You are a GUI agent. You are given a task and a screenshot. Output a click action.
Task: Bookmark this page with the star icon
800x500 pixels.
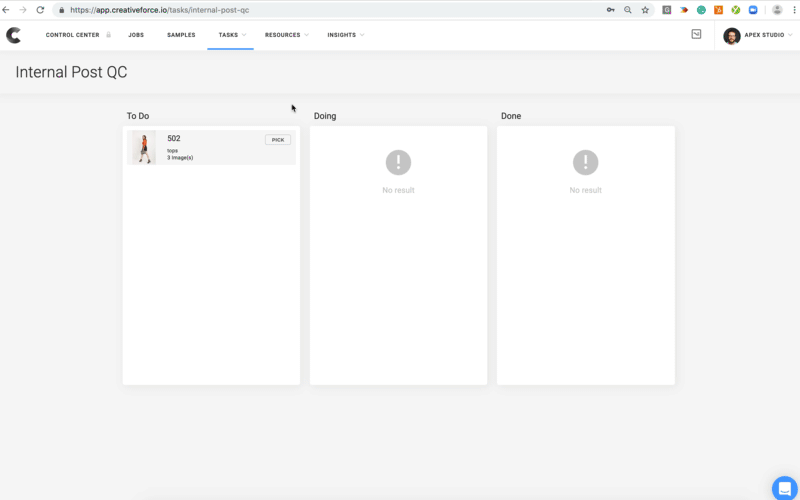pyautogui.click(x=645, y=10)
